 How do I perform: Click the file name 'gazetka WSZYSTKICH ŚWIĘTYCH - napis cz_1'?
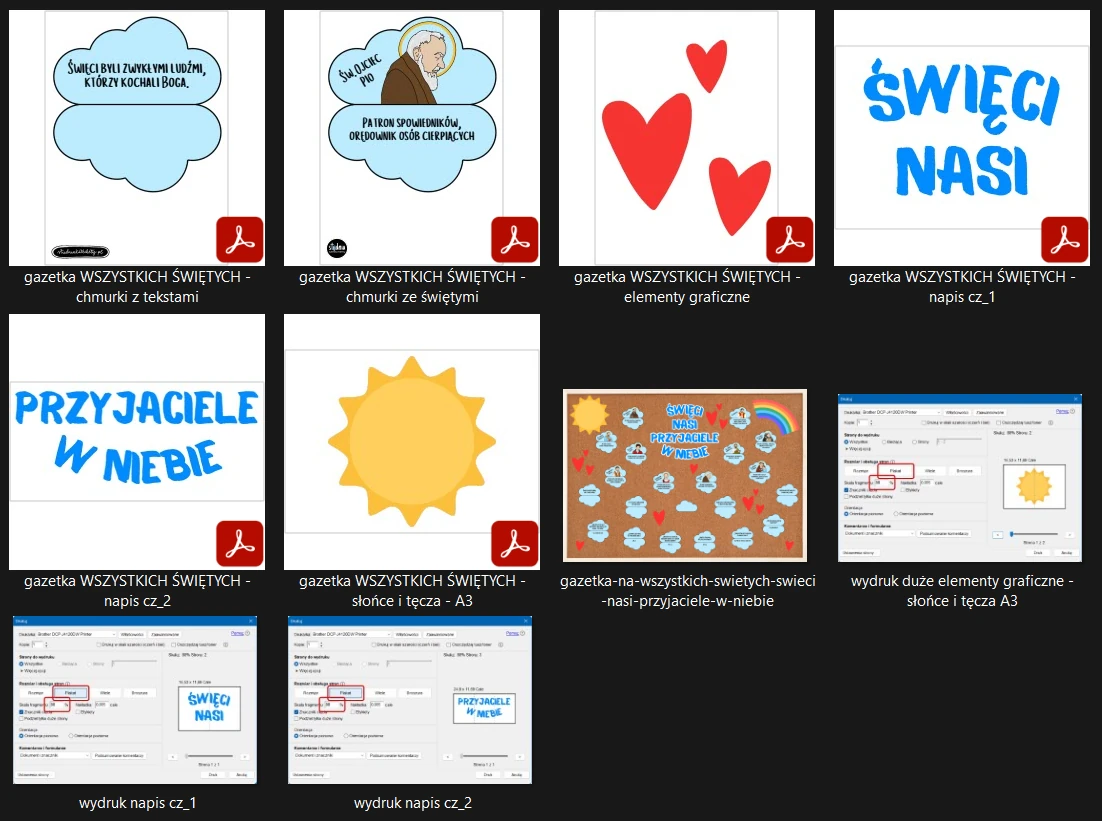(961, 287)
